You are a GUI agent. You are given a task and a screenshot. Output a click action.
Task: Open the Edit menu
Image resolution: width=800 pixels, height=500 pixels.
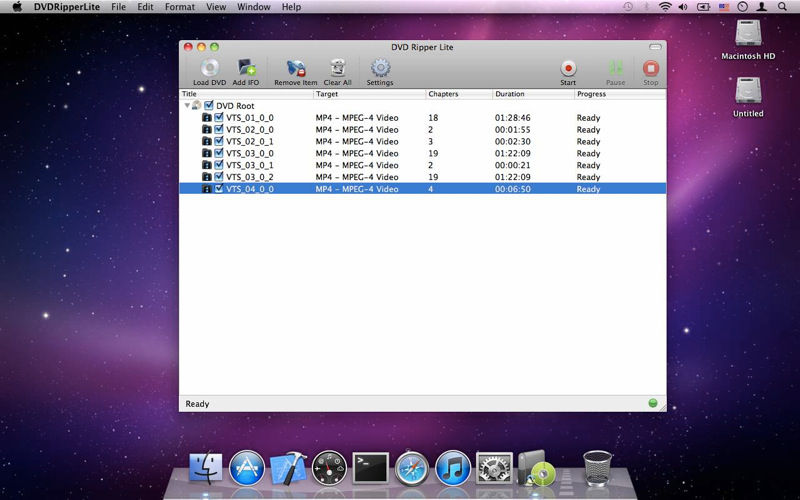[x=145, y=7]
